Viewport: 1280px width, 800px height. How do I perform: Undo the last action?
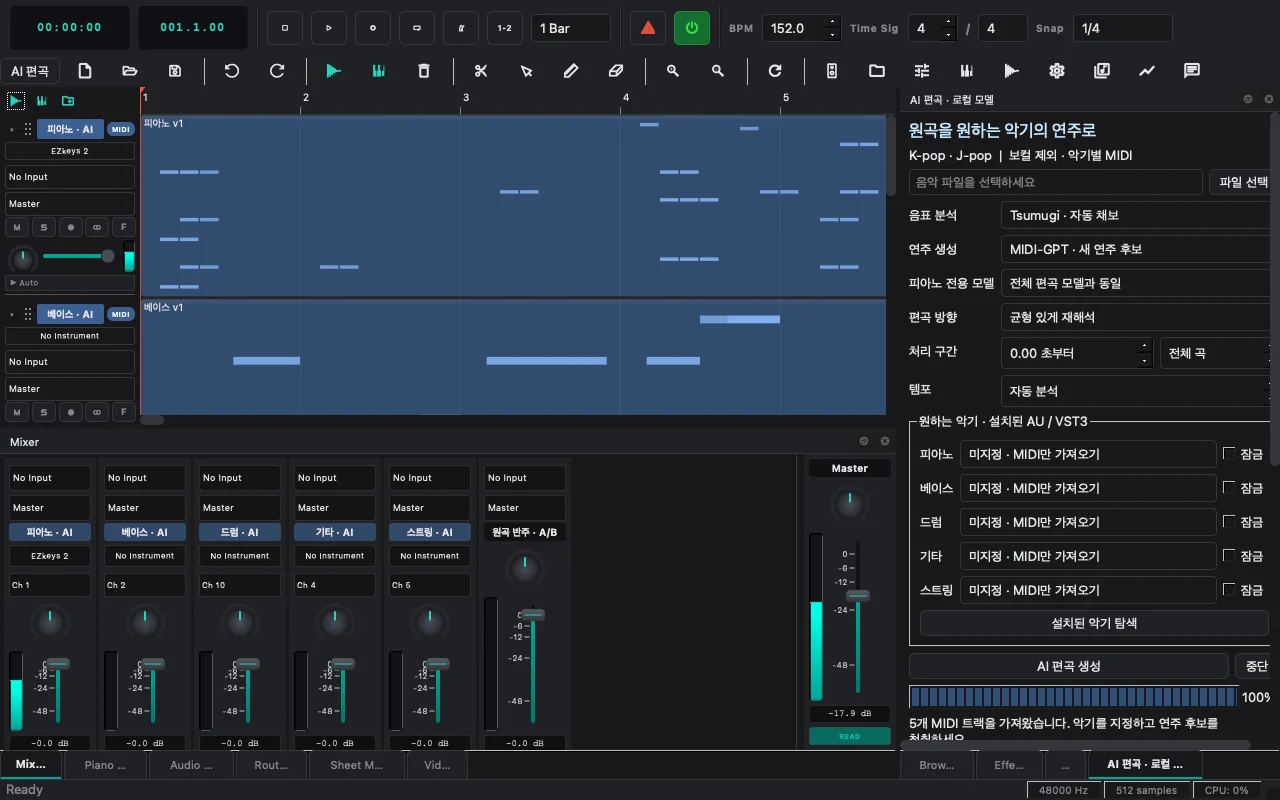tap(232, 71)
